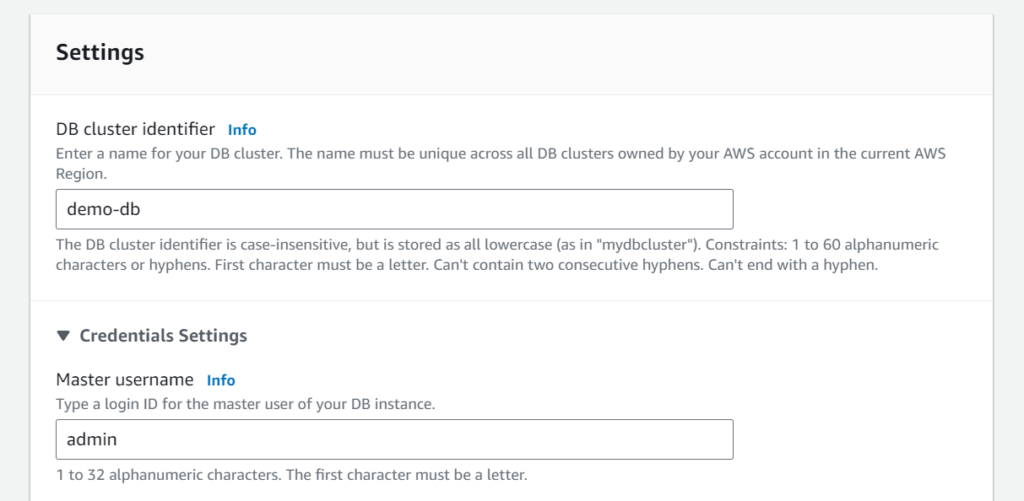Click gray page background left of Settings panel
1024x501 pixels.
[x=14, y=261]
